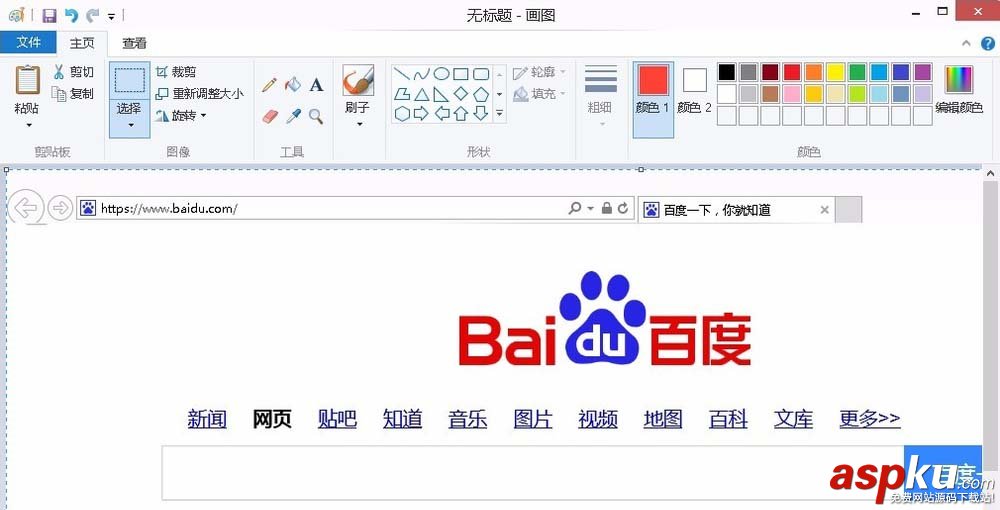Viewport: 1000px width, 510px height.
Task: Select the Brushes tool icon
Action: point(358,81)
